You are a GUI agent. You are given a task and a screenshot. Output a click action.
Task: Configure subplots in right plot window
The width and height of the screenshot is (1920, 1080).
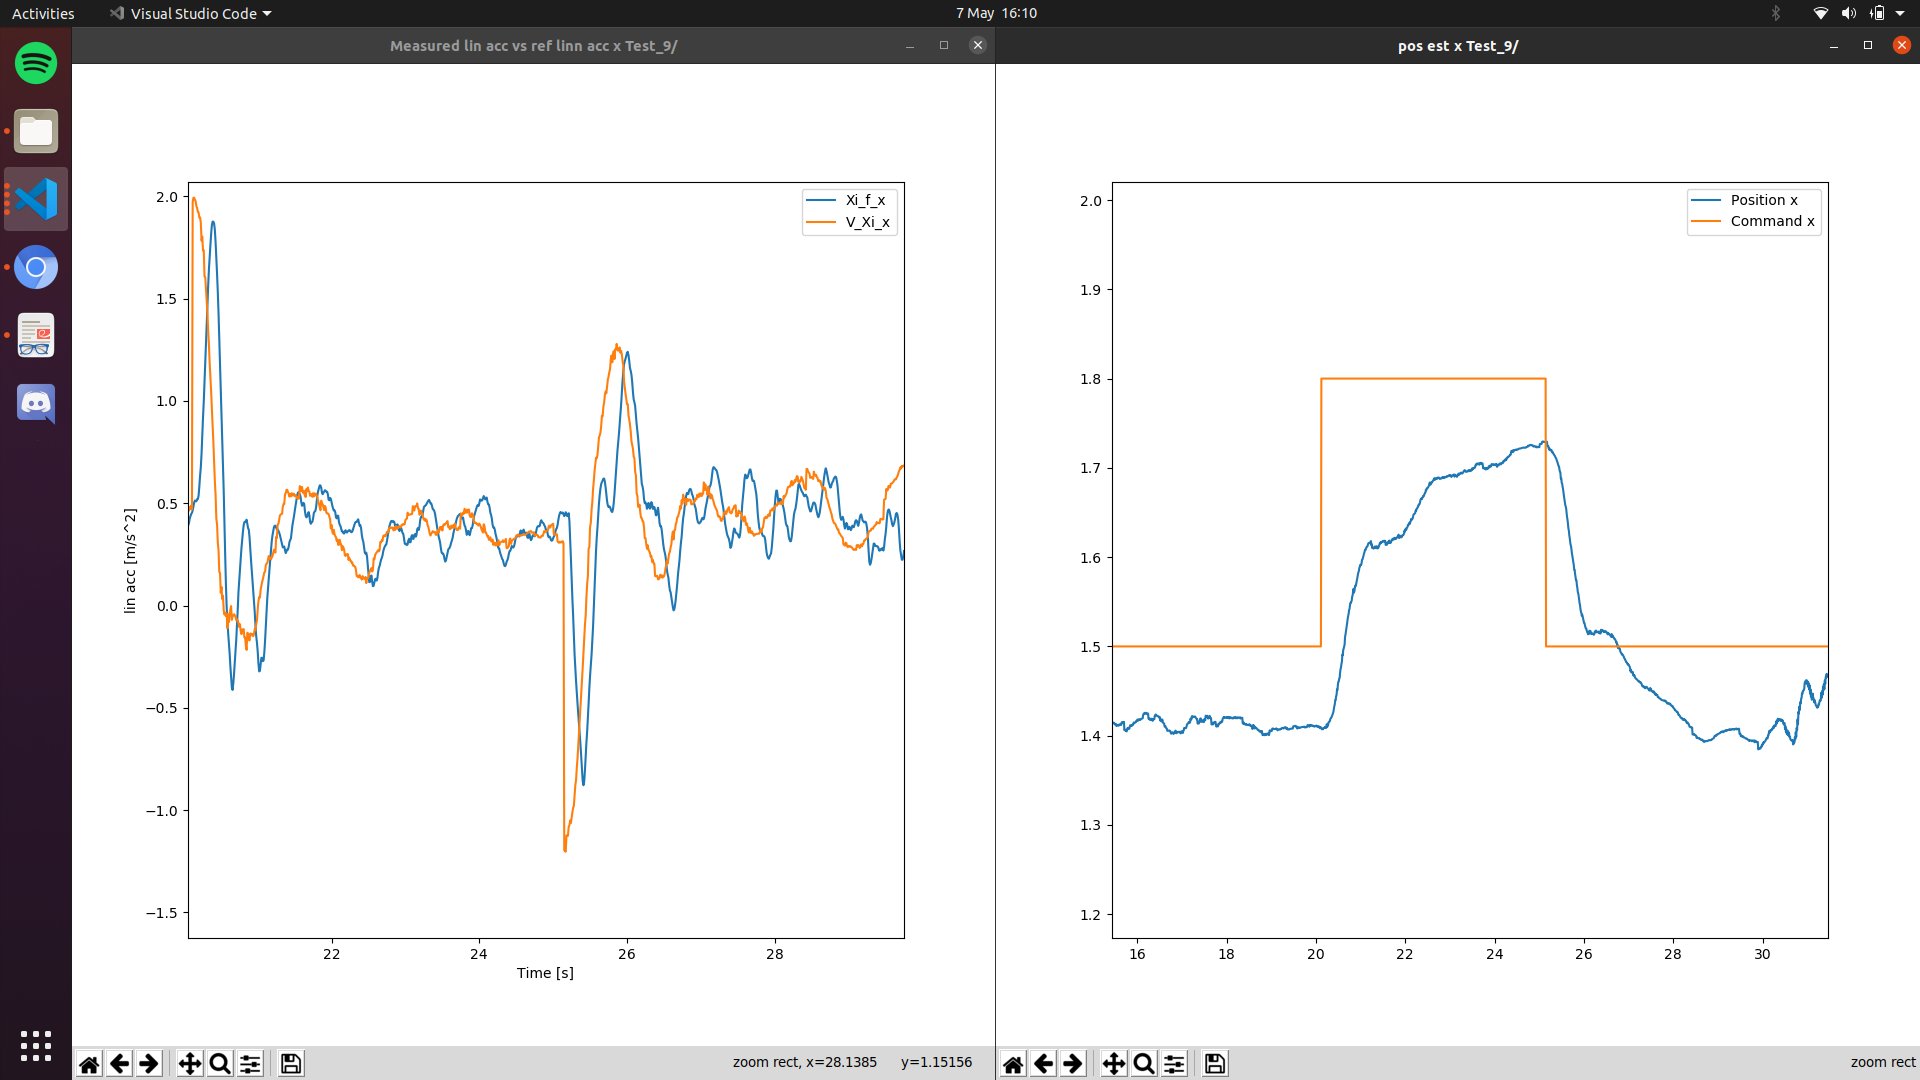[1174, 1063]
